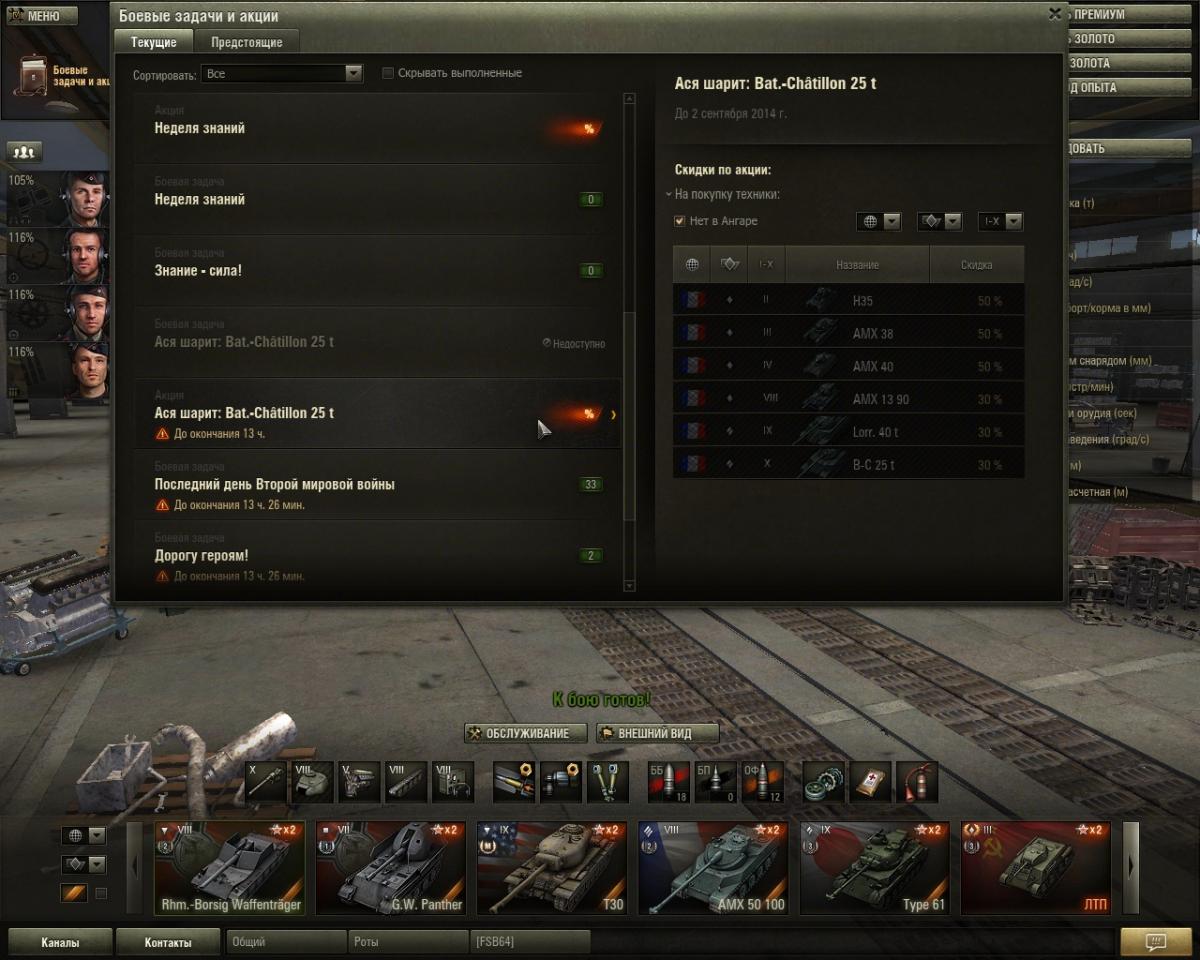Image resolution: width=1200 pixels, height=960 pixels.
Task: Open the suspension tracks module slot
Action: (x=406, y=781)
